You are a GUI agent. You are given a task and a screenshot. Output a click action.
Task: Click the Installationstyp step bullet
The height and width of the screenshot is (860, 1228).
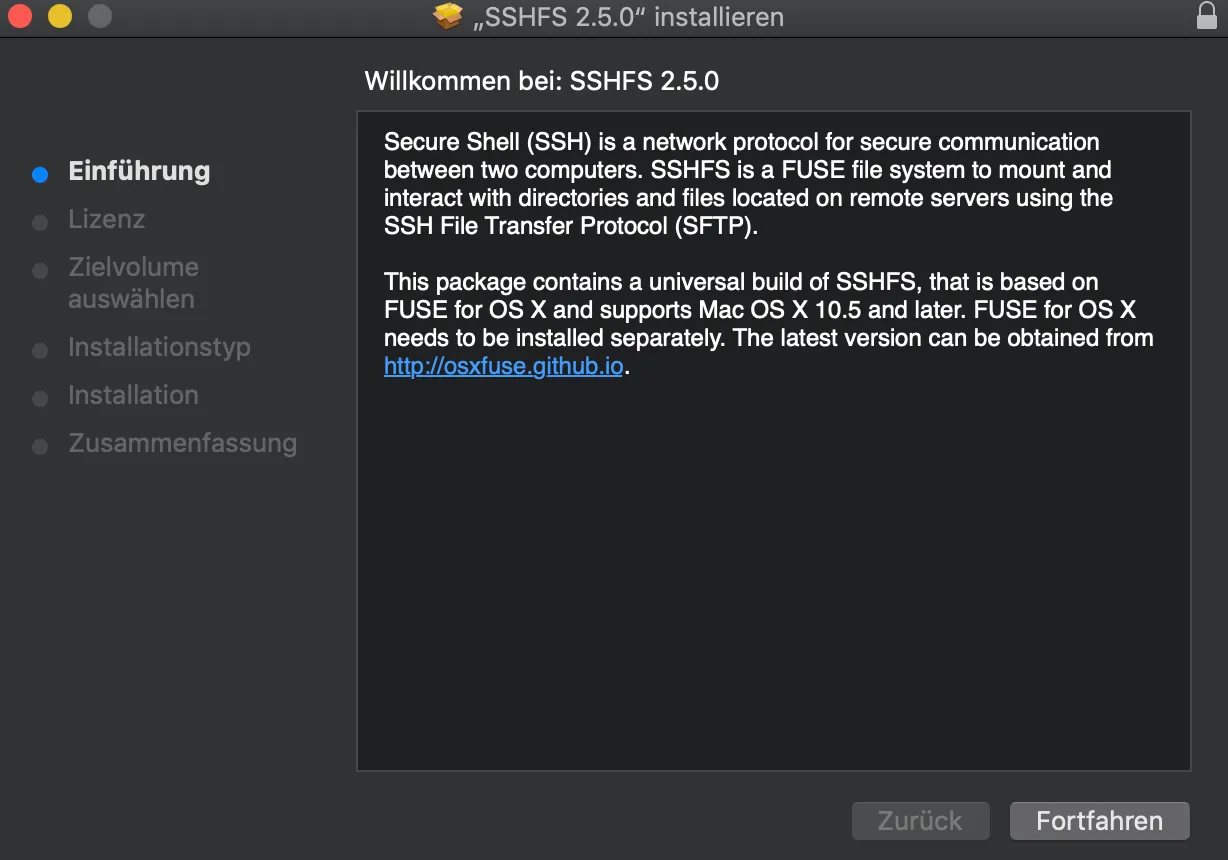point(40,350)
